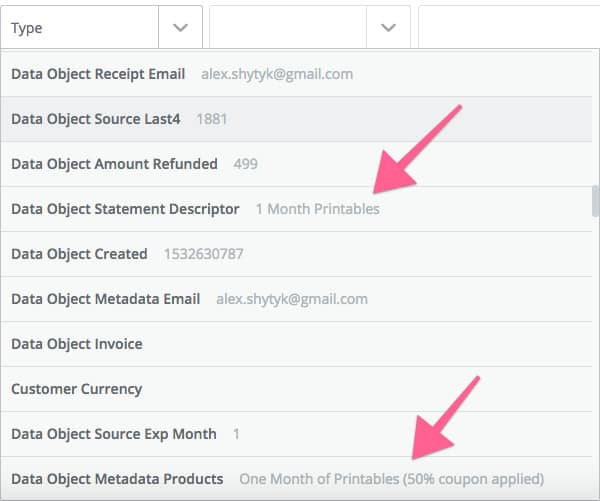Viewport: 600px width, 501px height.
Task: Choose Data Object Metadata Email option
Action: pos(105,299)
